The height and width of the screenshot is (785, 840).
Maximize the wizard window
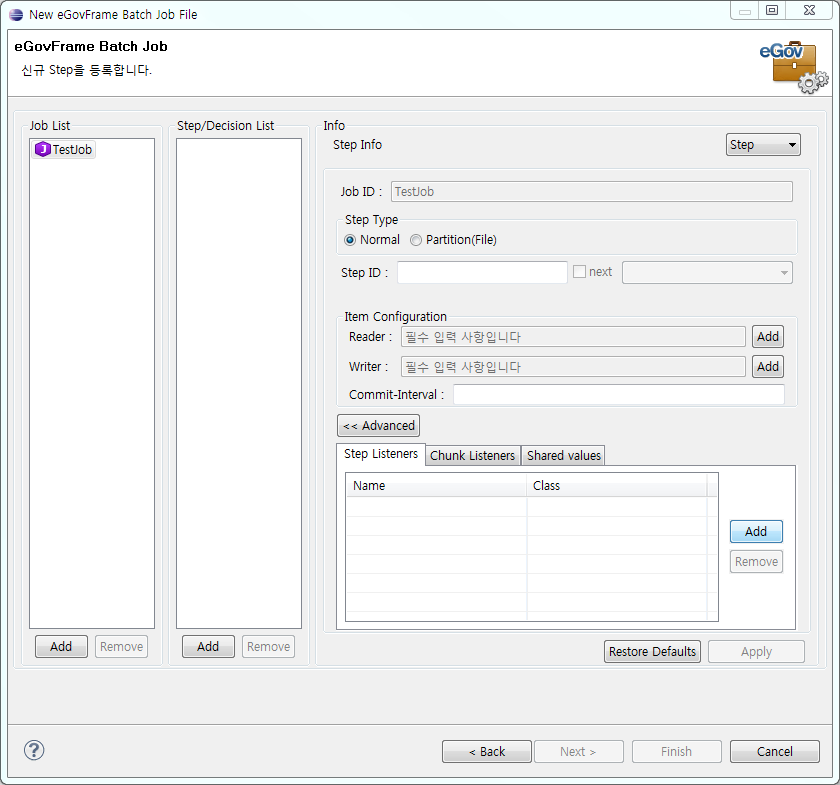[x=772, y=10]
